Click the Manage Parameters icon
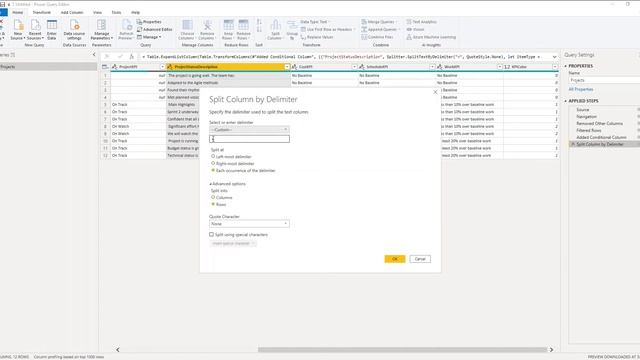Viewport: 640px width, 360px height. coord(102,26)
